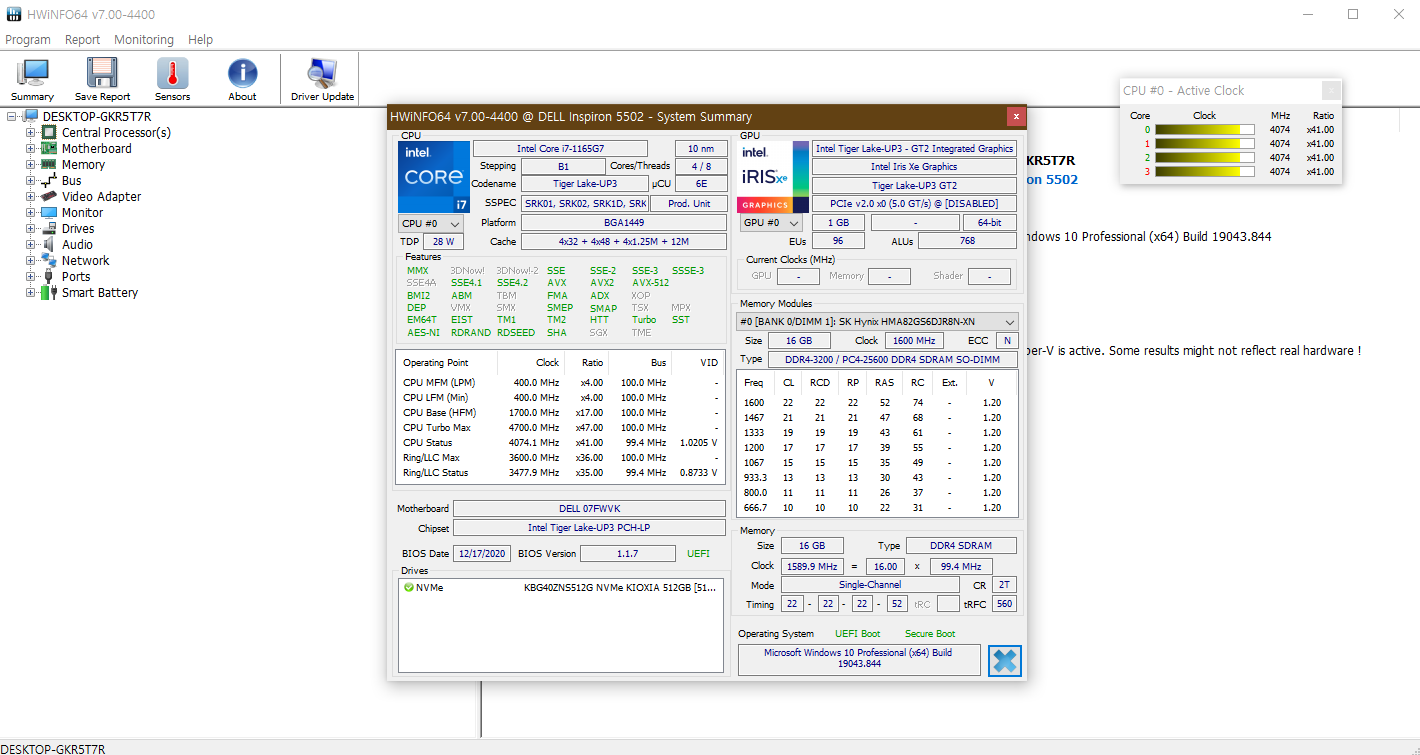Open the CPU #0 selector dropdown
This screenshot has width=1420, height=755.
pos(430,224)
